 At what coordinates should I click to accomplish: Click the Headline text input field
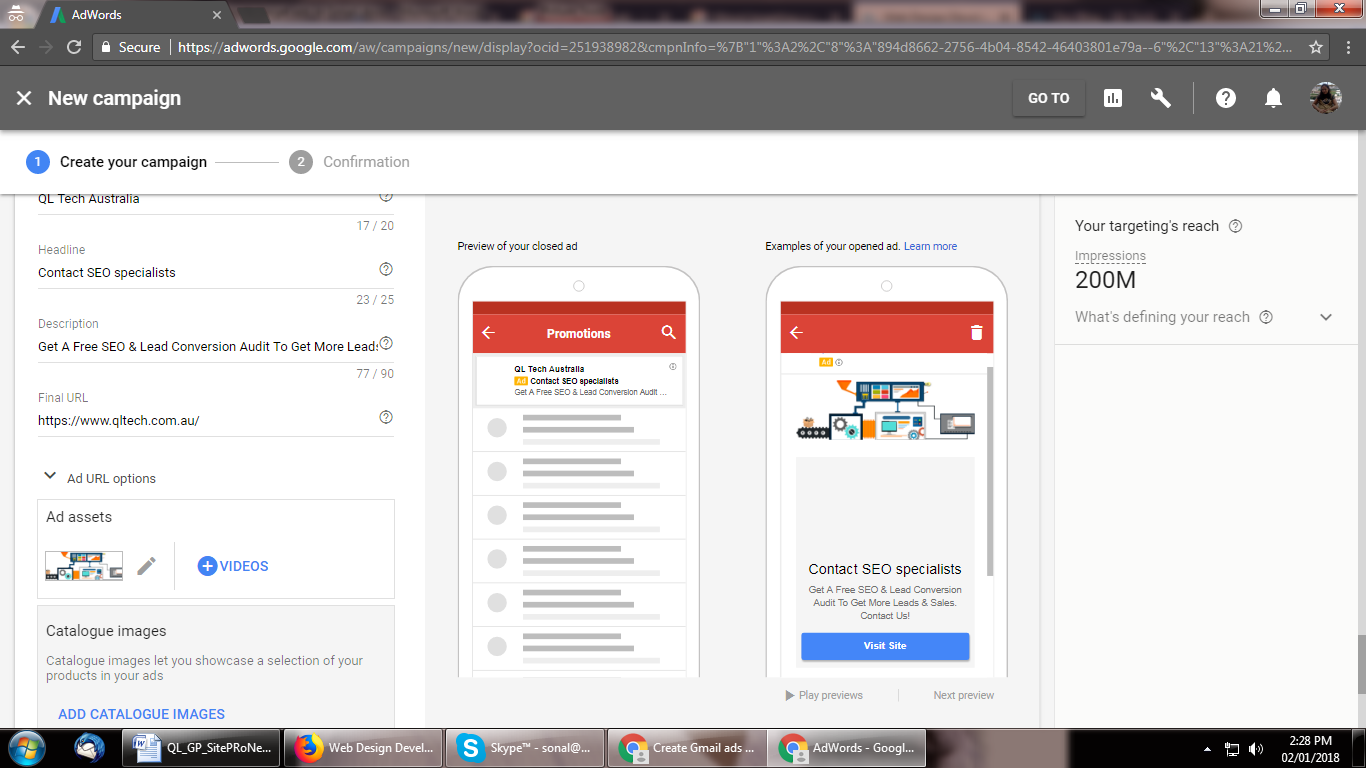tap(206, 273)
